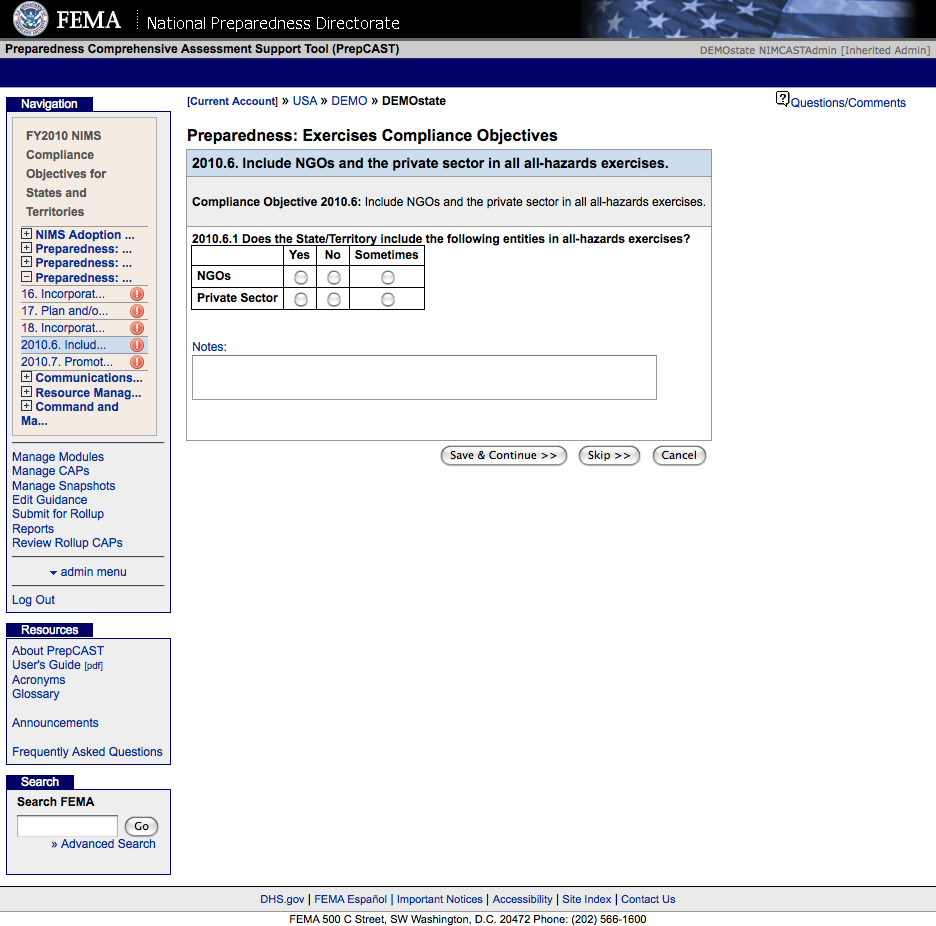Open 18. Incorporat... navigation item

point(63,328)
